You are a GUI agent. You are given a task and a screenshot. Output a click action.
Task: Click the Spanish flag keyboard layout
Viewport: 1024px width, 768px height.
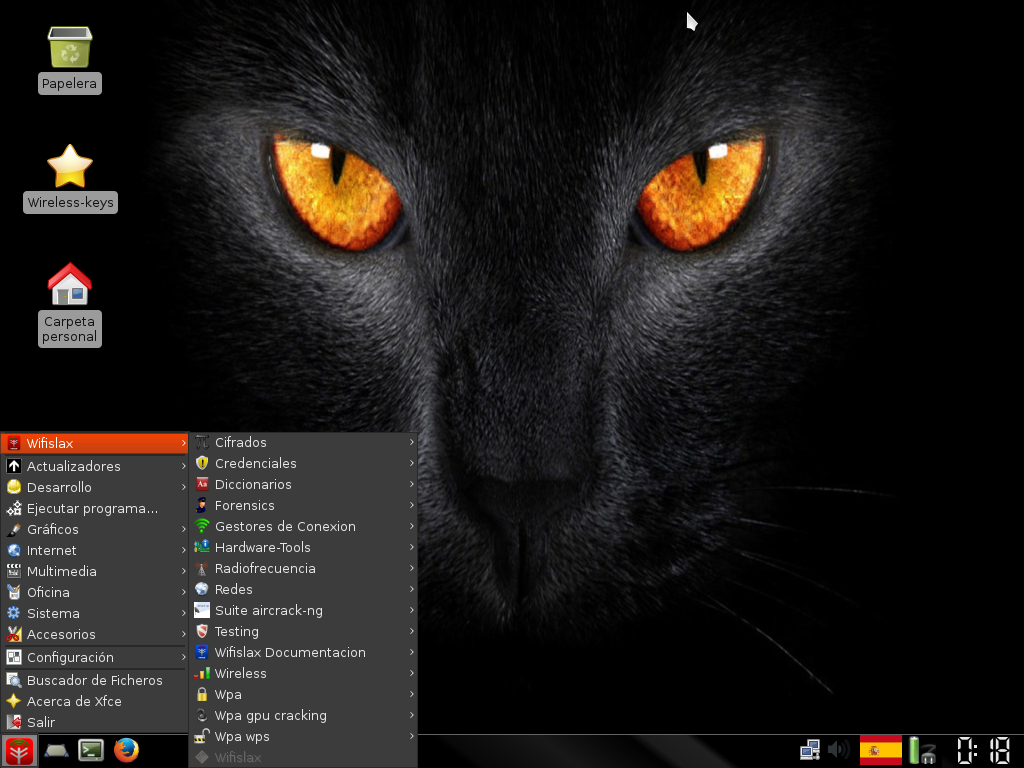(x=880, y=750)
